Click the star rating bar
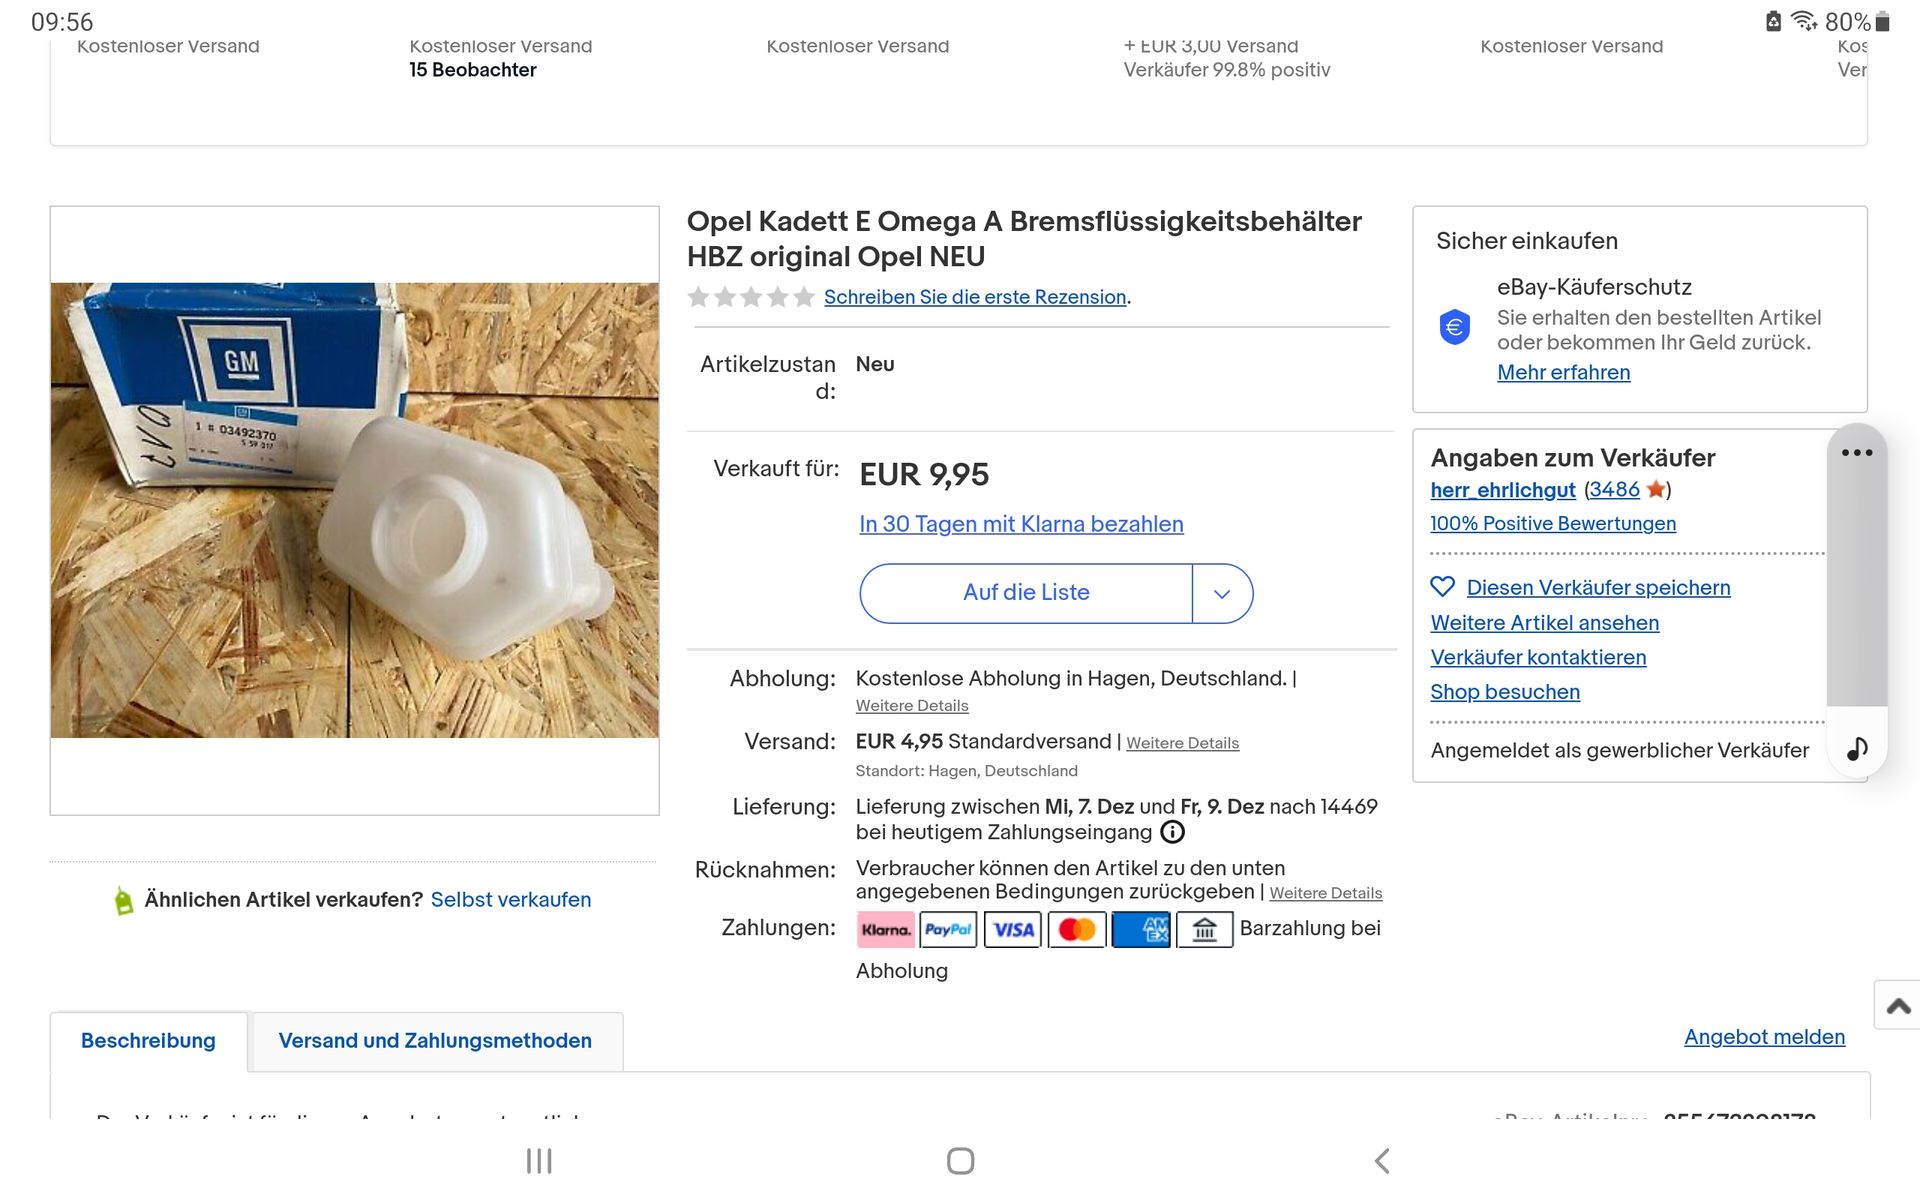This screenshot has width=1920, height=1200. (750, 297)
